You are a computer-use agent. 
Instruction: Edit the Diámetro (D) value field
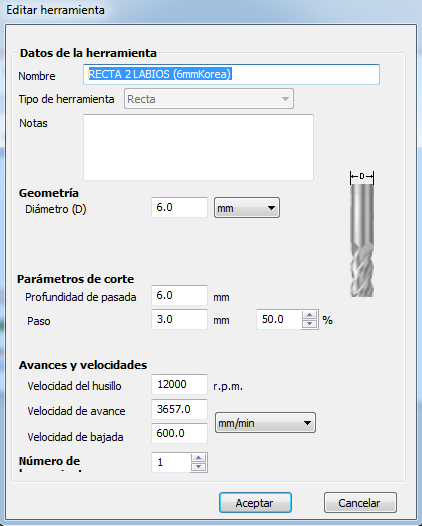coord(179,207)
